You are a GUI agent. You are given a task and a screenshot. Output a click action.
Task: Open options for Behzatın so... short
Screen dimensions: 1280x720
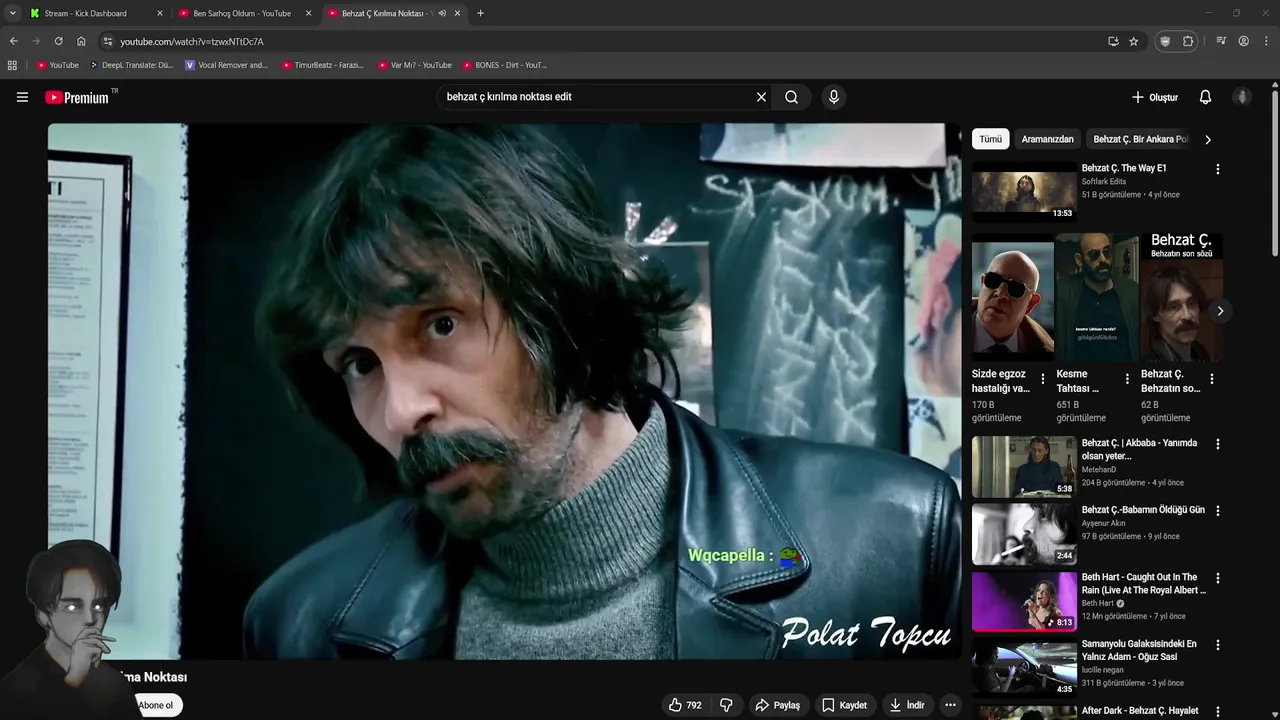point(1211,379)
